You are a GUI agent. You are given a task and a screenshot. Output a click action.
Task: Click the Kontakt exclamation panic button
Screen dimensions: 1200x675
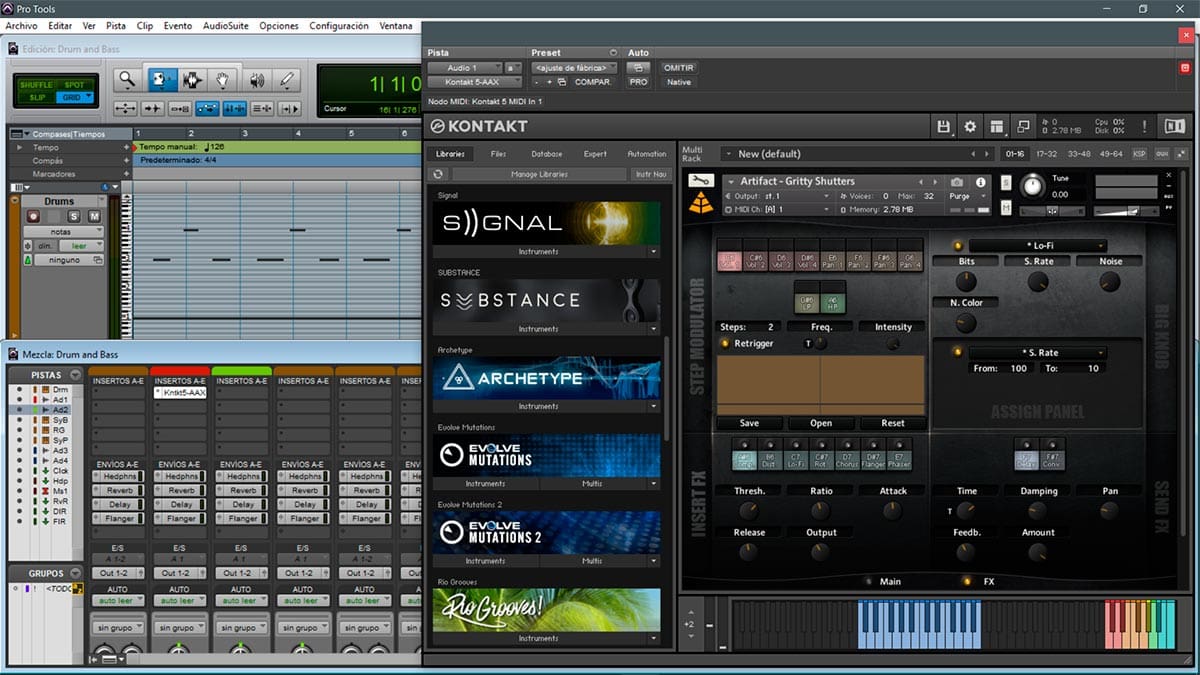1144,127
